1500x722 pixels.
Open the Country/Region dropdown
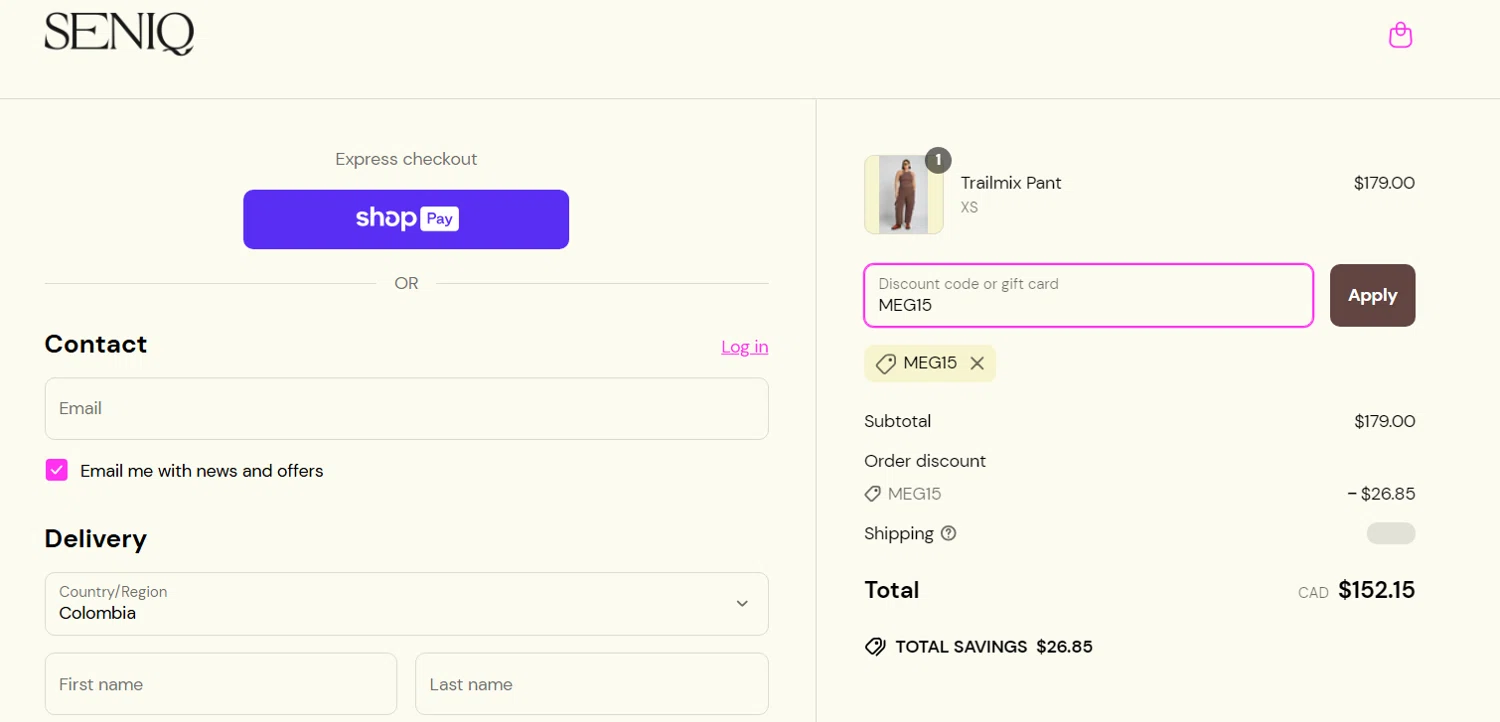406,604
